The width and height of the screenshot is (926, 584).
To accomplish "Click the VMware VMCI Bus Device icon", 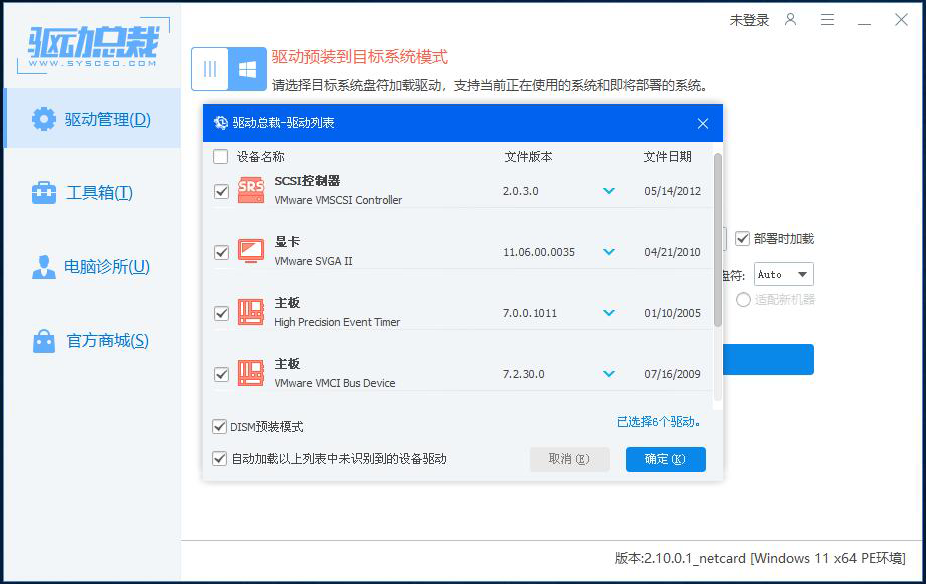I will (x=250, y=373).
